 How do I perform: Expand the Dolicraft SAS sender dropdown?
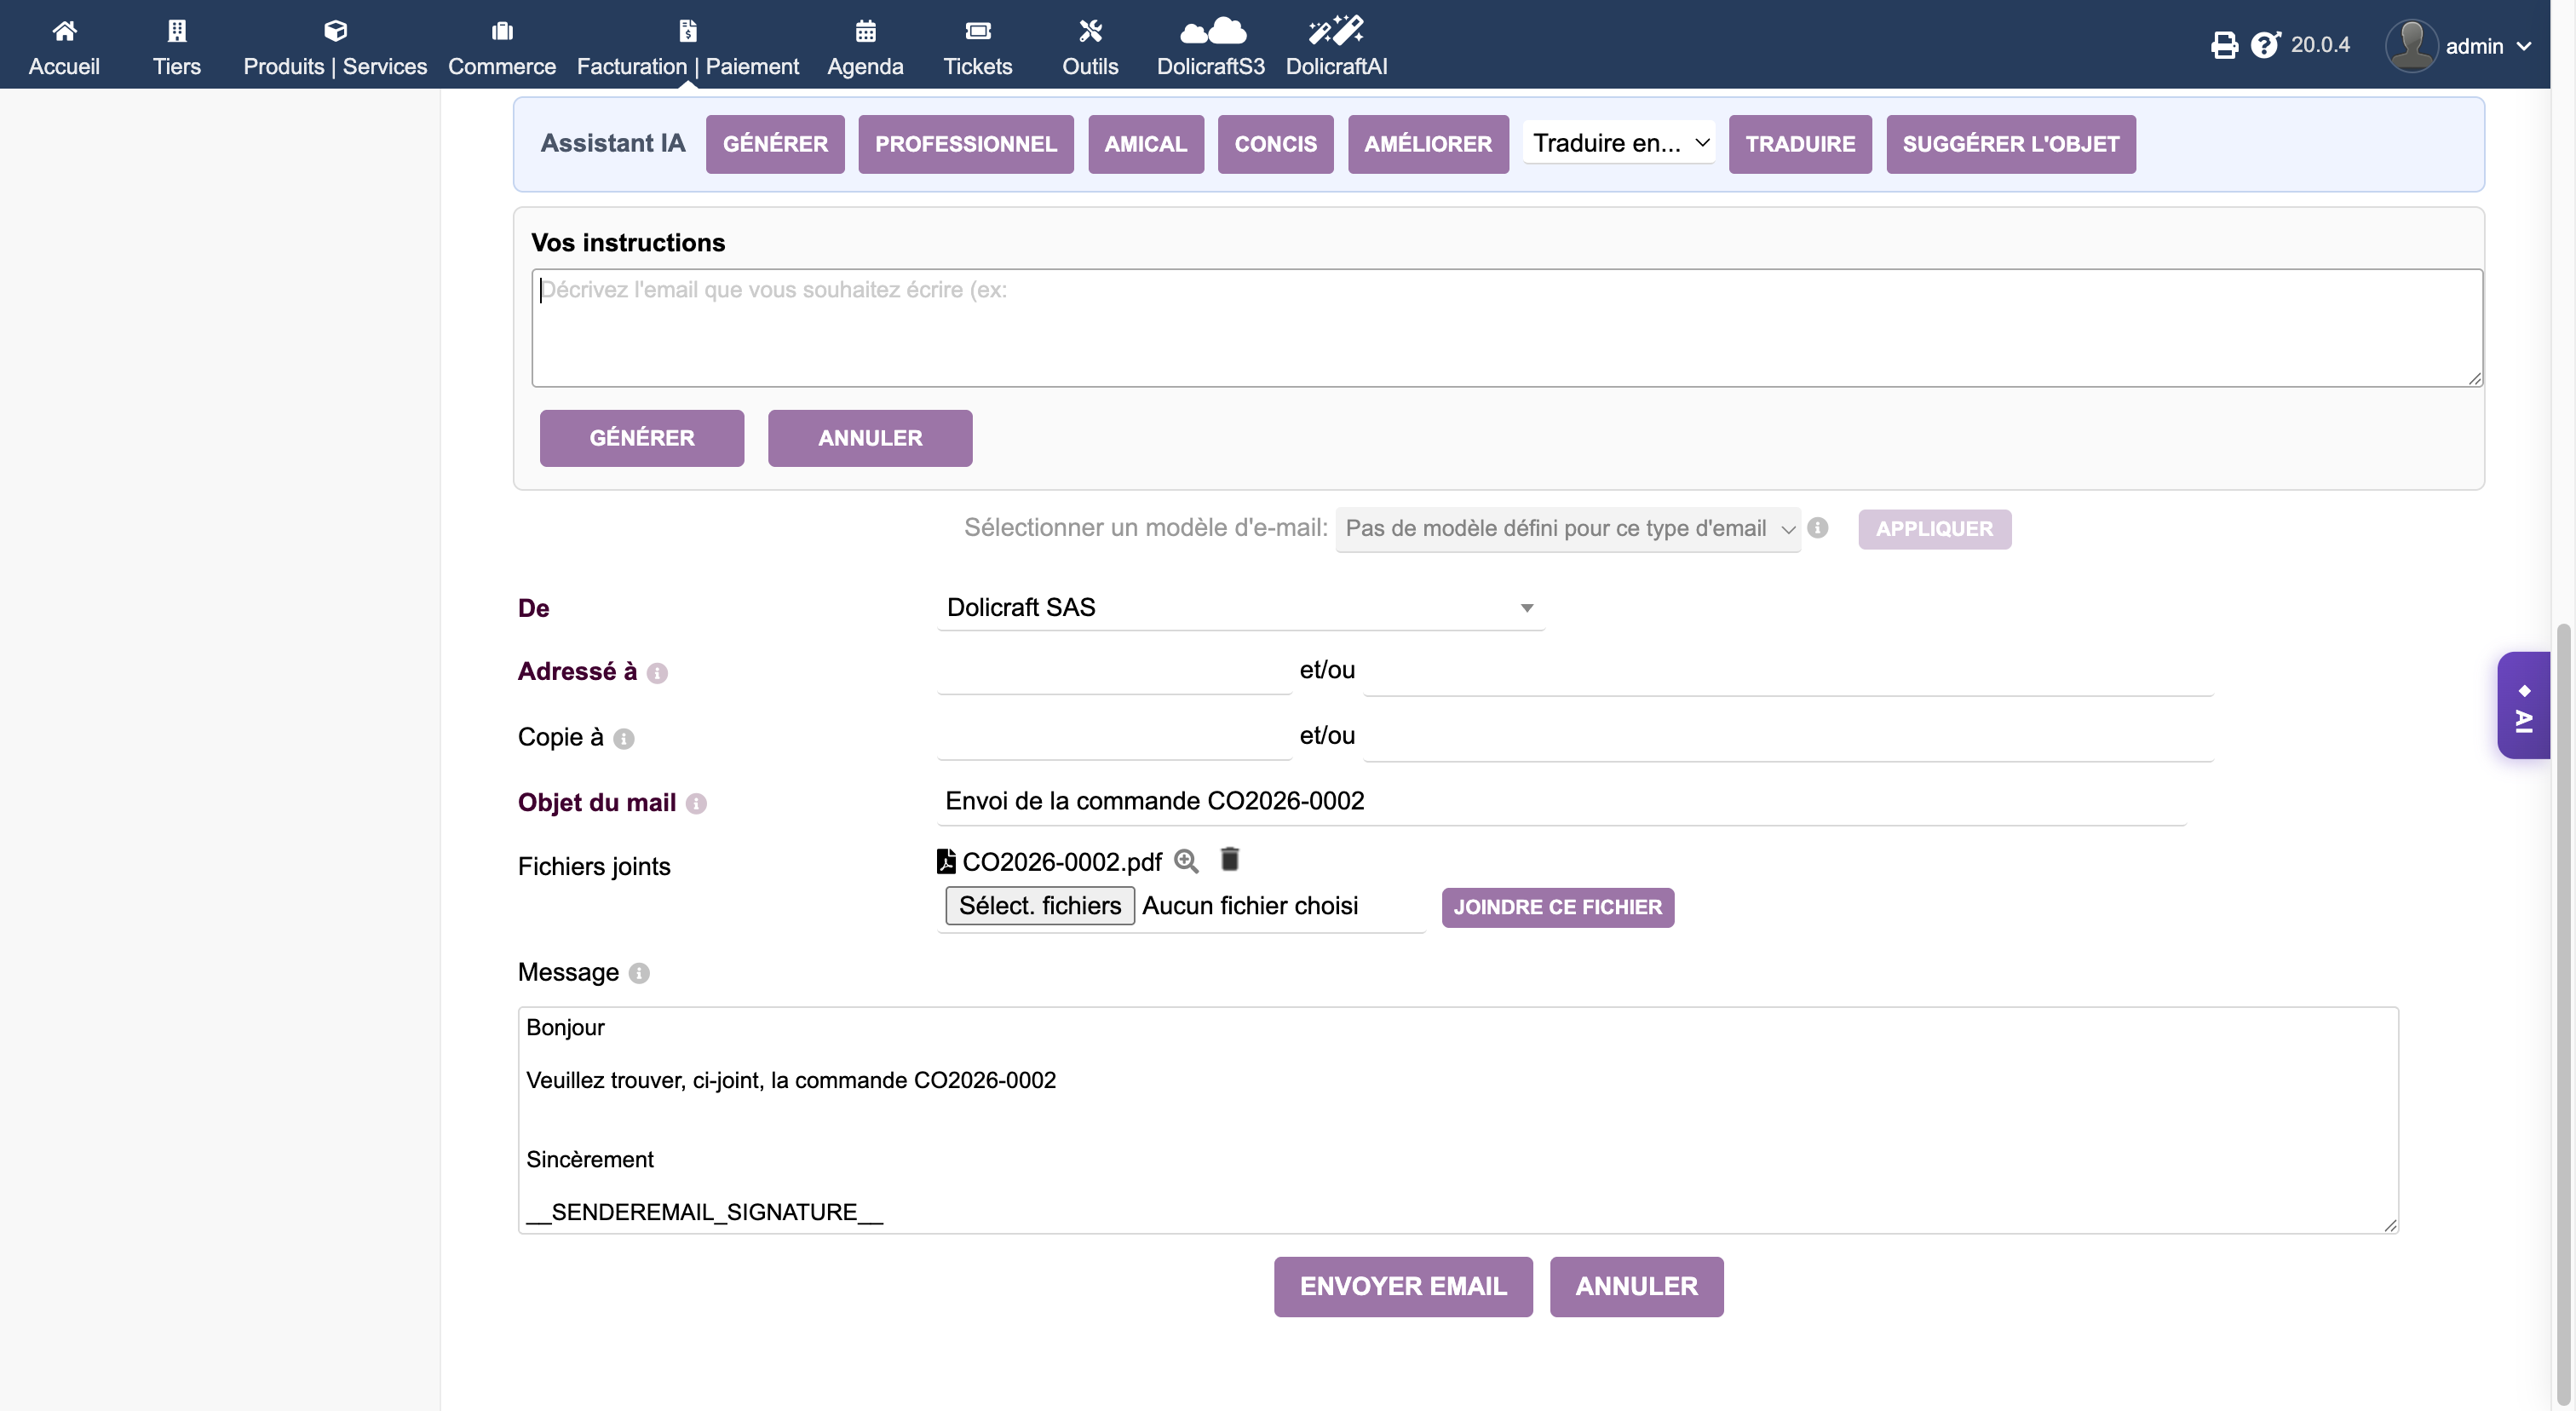coord(1240,608)
